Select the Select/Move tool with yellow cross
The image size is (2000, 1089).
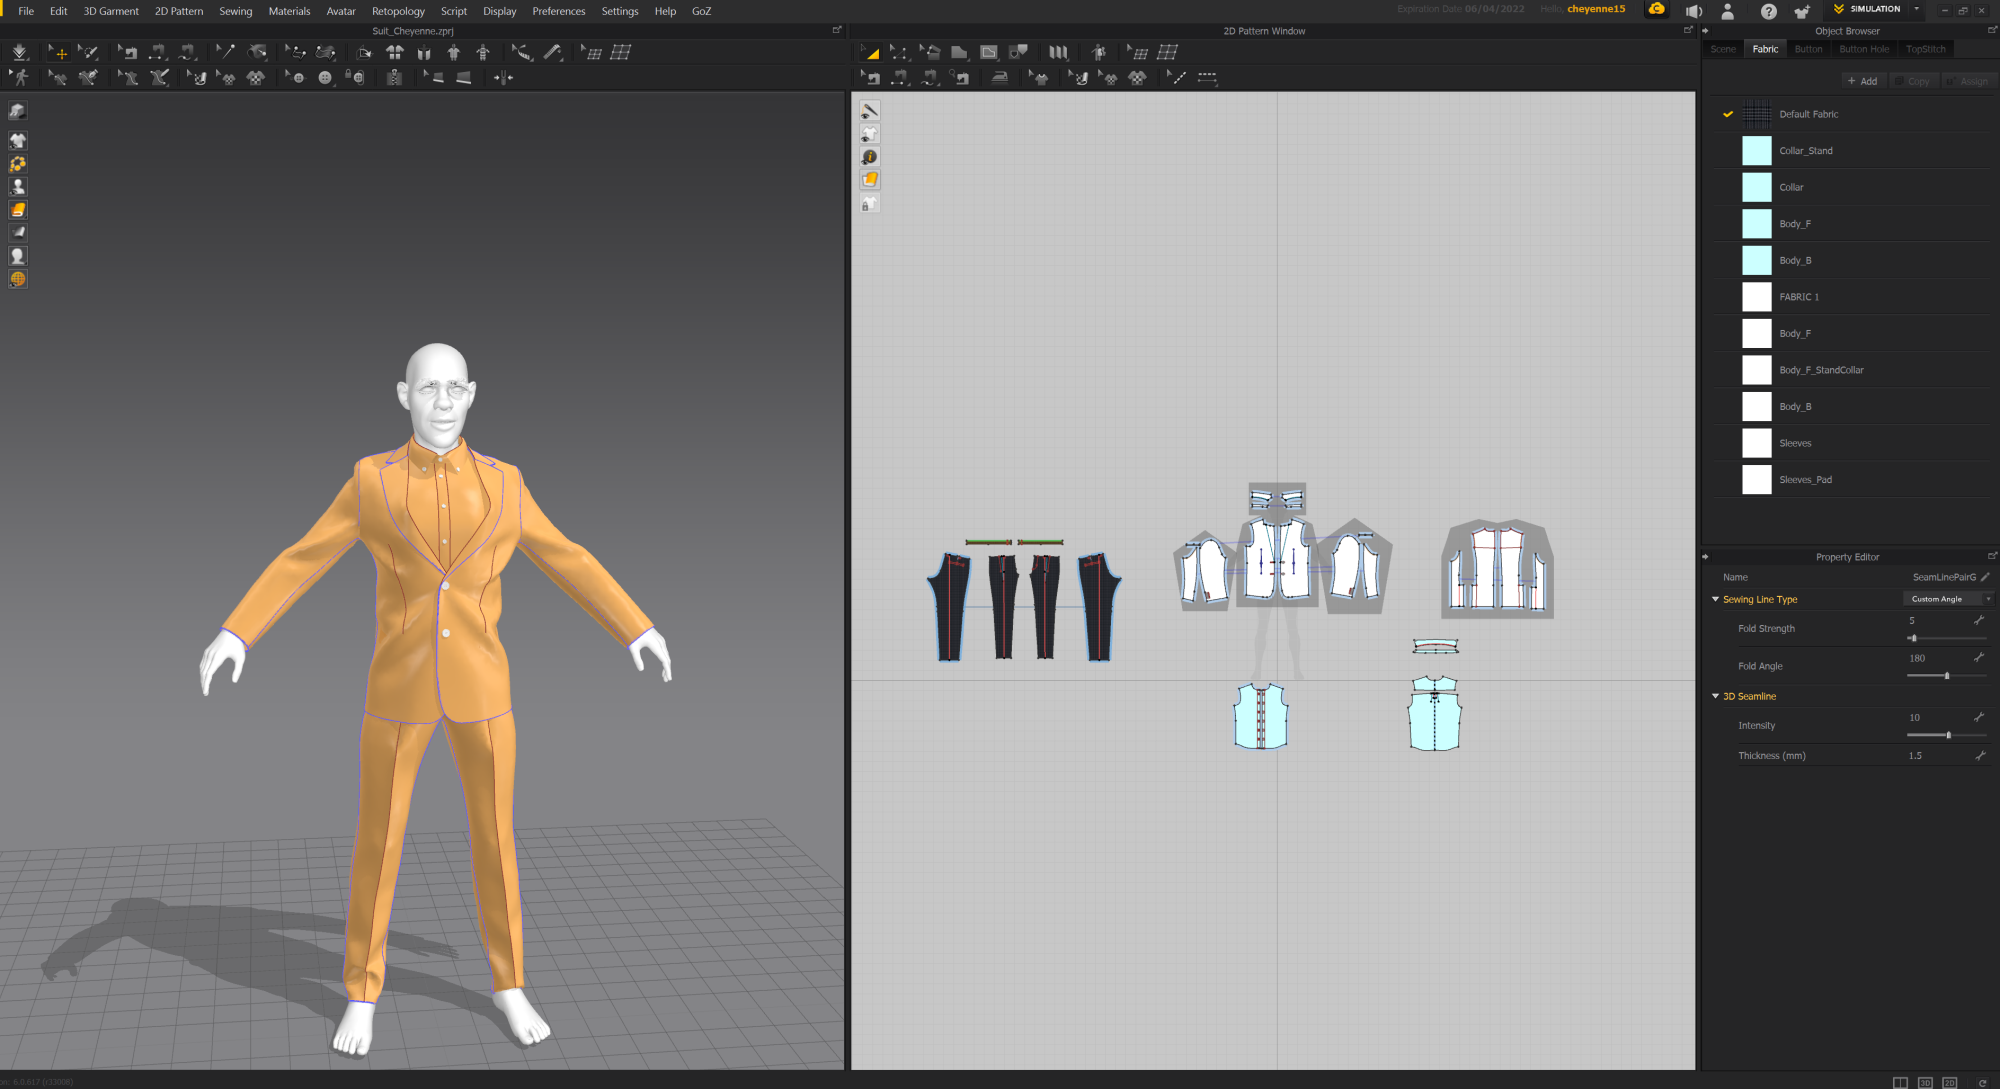coord(58,52)
